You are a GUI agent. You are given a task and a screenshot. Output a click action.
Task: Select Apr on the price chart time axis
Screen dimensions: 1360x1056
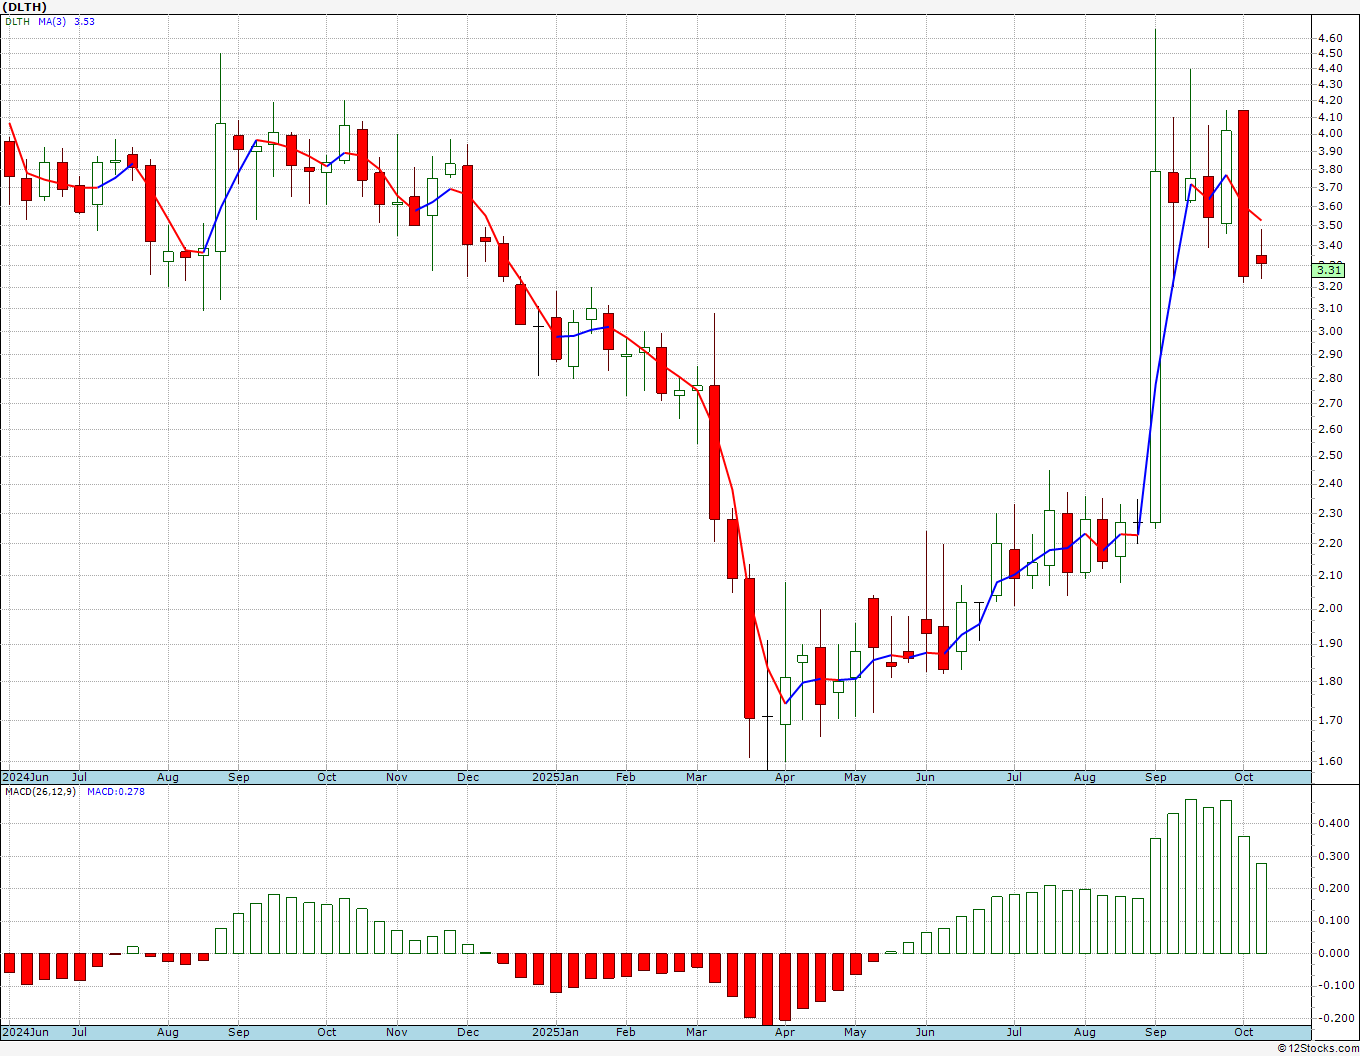point(785,777)
